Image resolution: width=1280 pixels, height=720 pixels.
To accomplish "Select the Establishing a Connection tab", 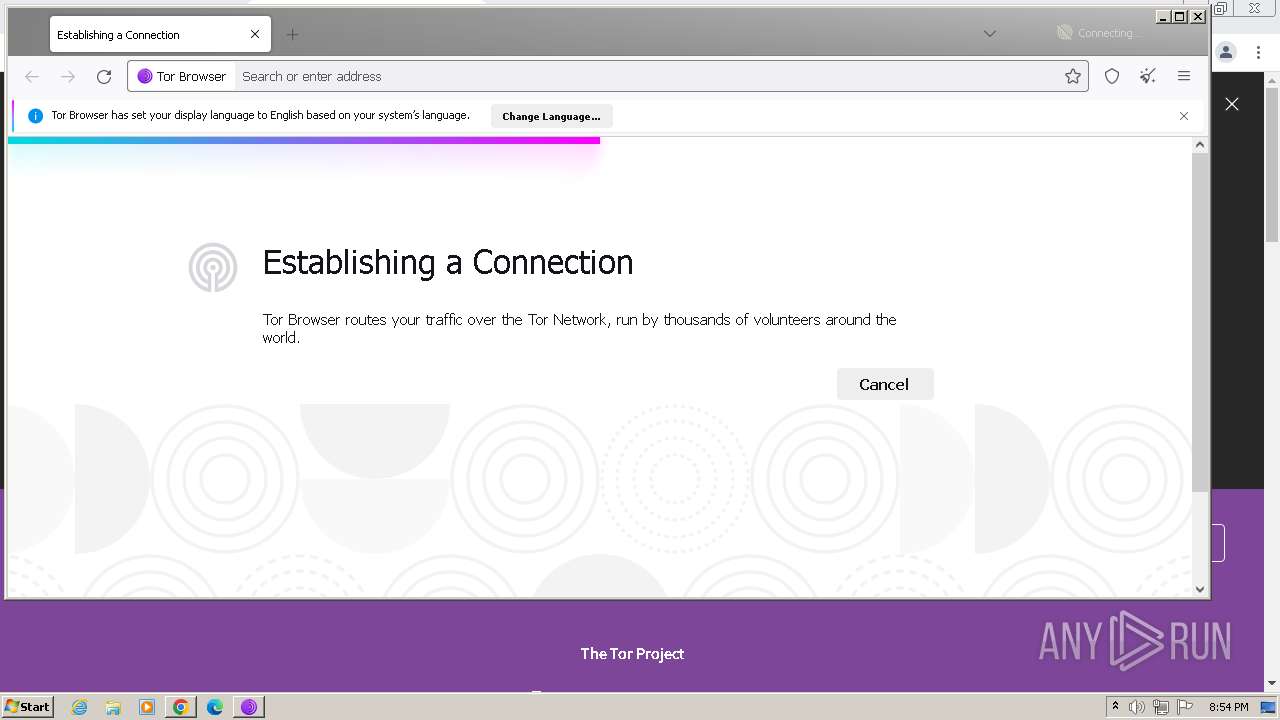I will tap(160, 34).
